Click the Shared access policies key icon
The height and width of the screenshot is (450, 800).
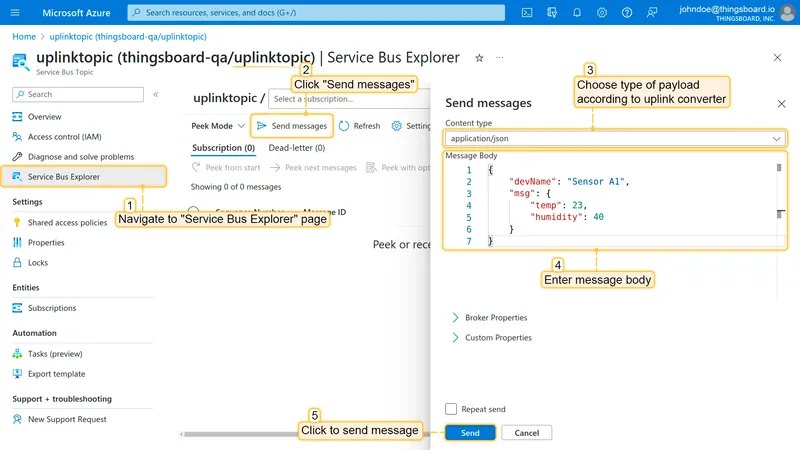click(17, 222)
